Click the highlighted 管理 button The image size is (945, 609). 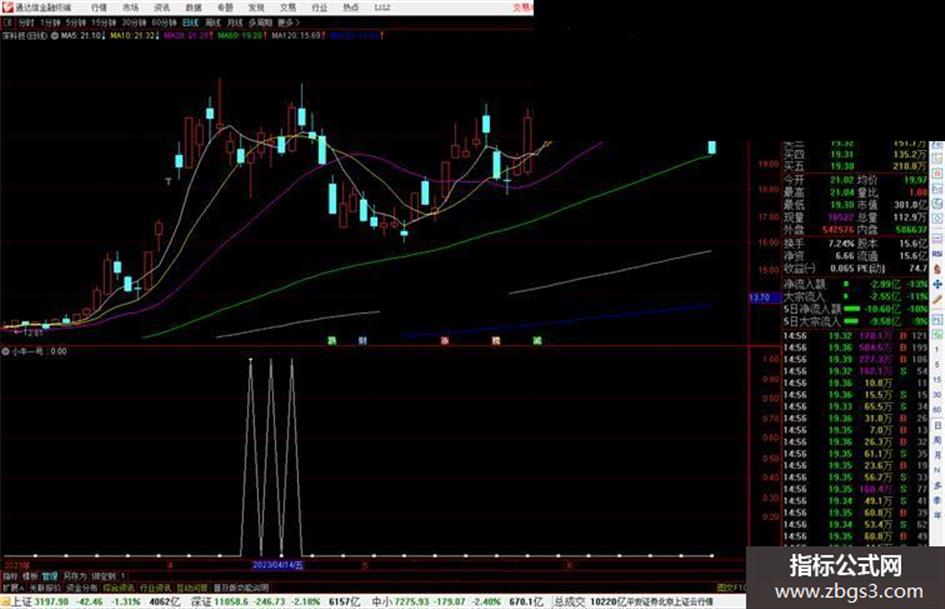[x=50, y=576]
